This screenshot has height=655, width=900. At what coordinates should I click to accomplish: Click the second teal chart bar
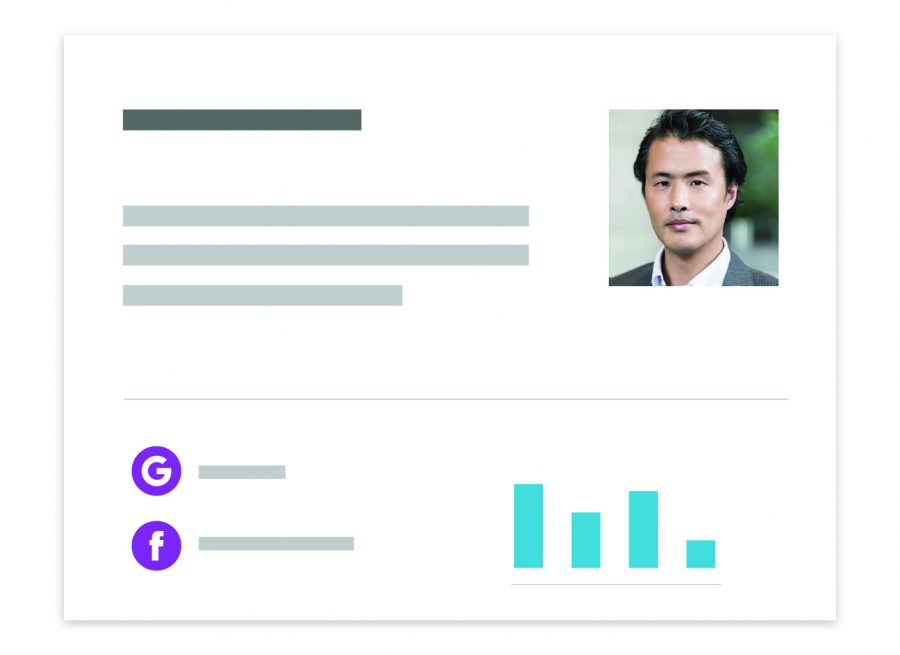point(585,540)
